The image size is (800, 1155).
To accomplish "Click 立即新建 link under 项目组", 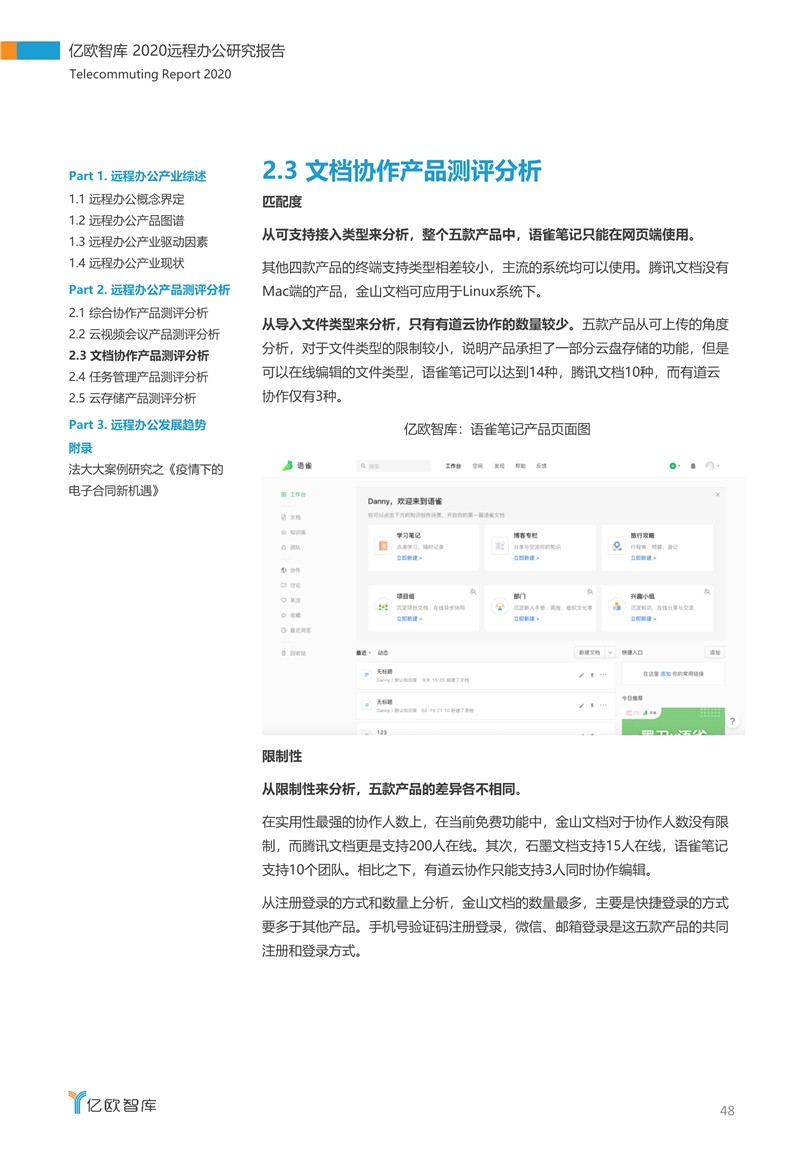I will [x=410, y=619].
